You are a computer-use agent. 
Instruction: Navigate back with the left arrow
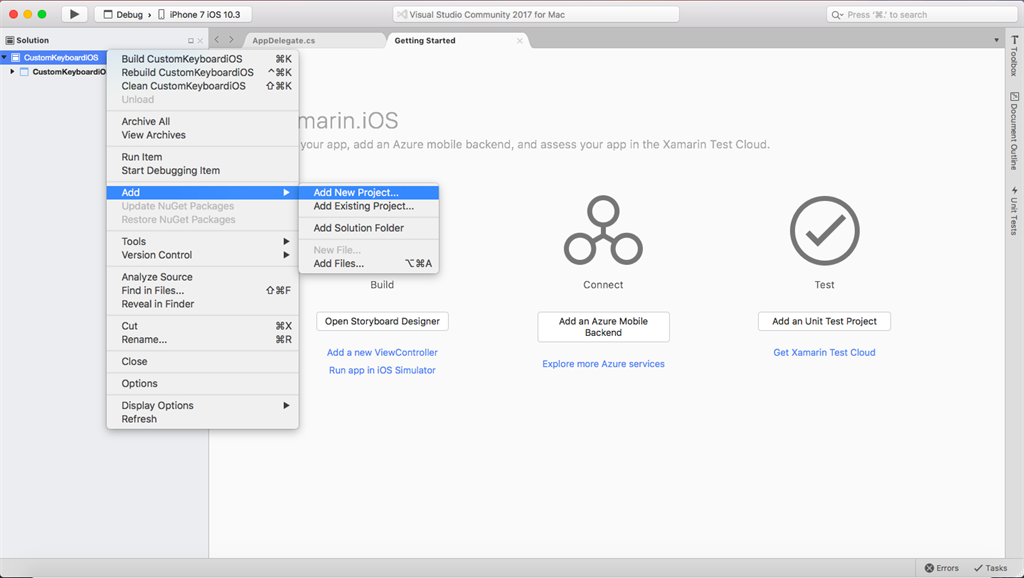[x=217, y=40]
